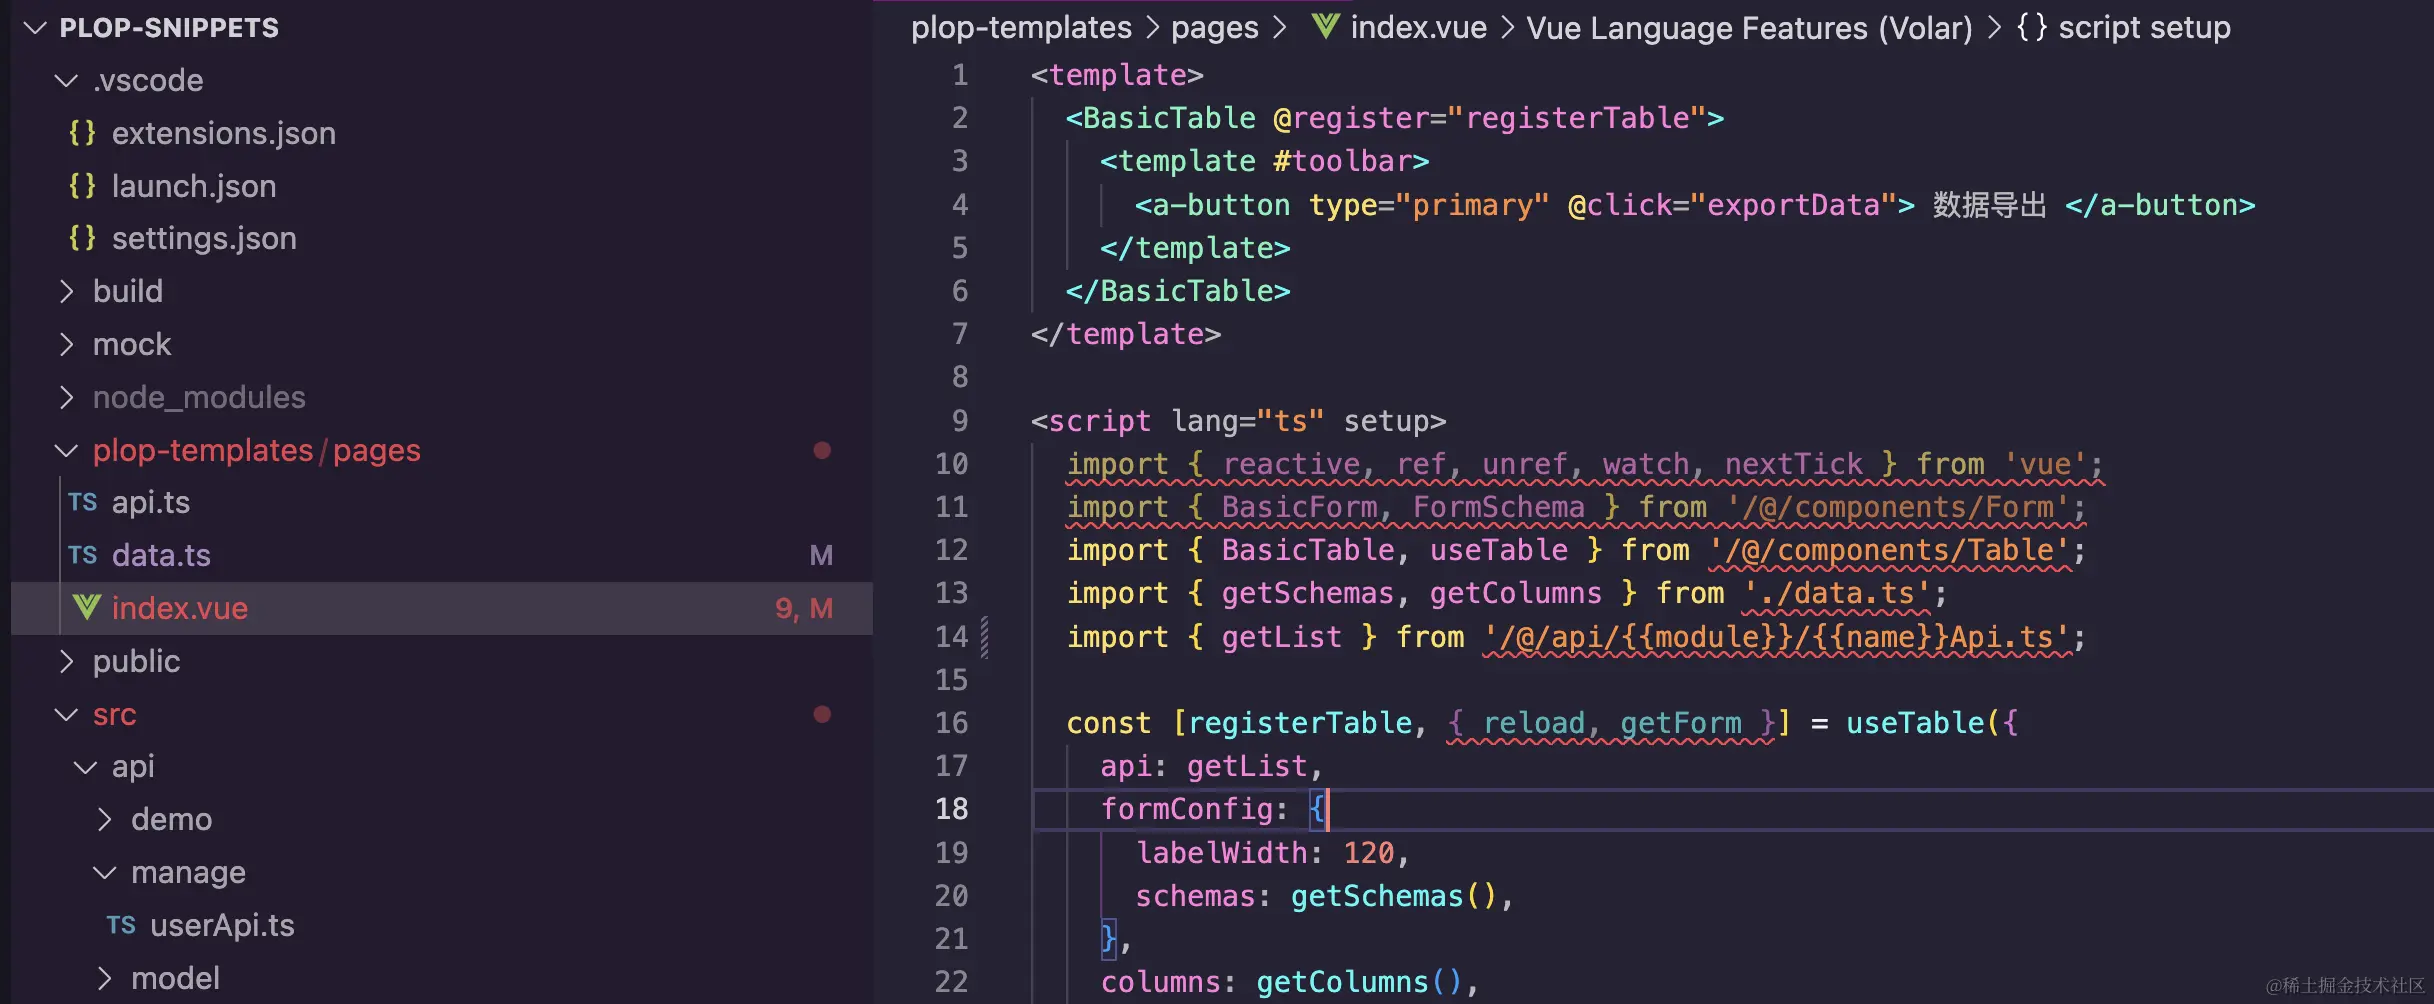The height and width of the screenshot is (1004, 2434).
Task: Click the script setup breadcrumb segment
Action: (2144, 27)
